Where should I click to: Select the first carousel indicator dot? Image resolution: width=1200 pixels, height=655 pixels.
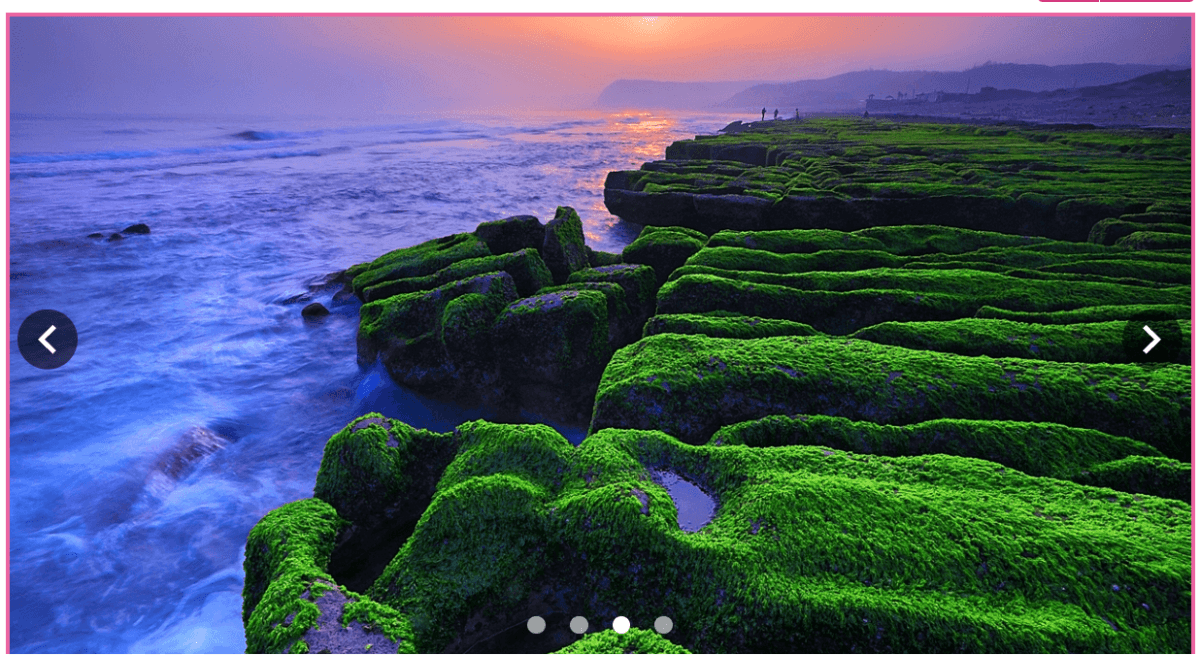click(536, 625)
